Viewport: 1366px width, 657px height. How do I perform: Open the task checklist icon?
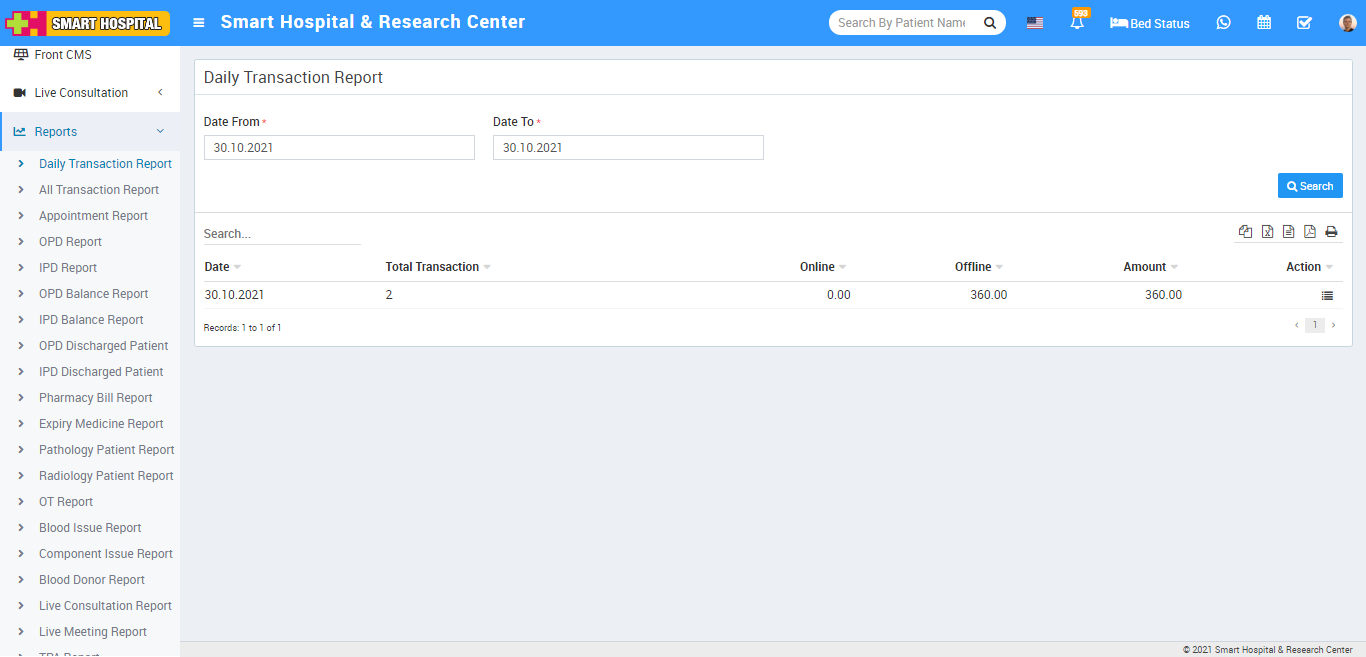tap(1304, 23)
